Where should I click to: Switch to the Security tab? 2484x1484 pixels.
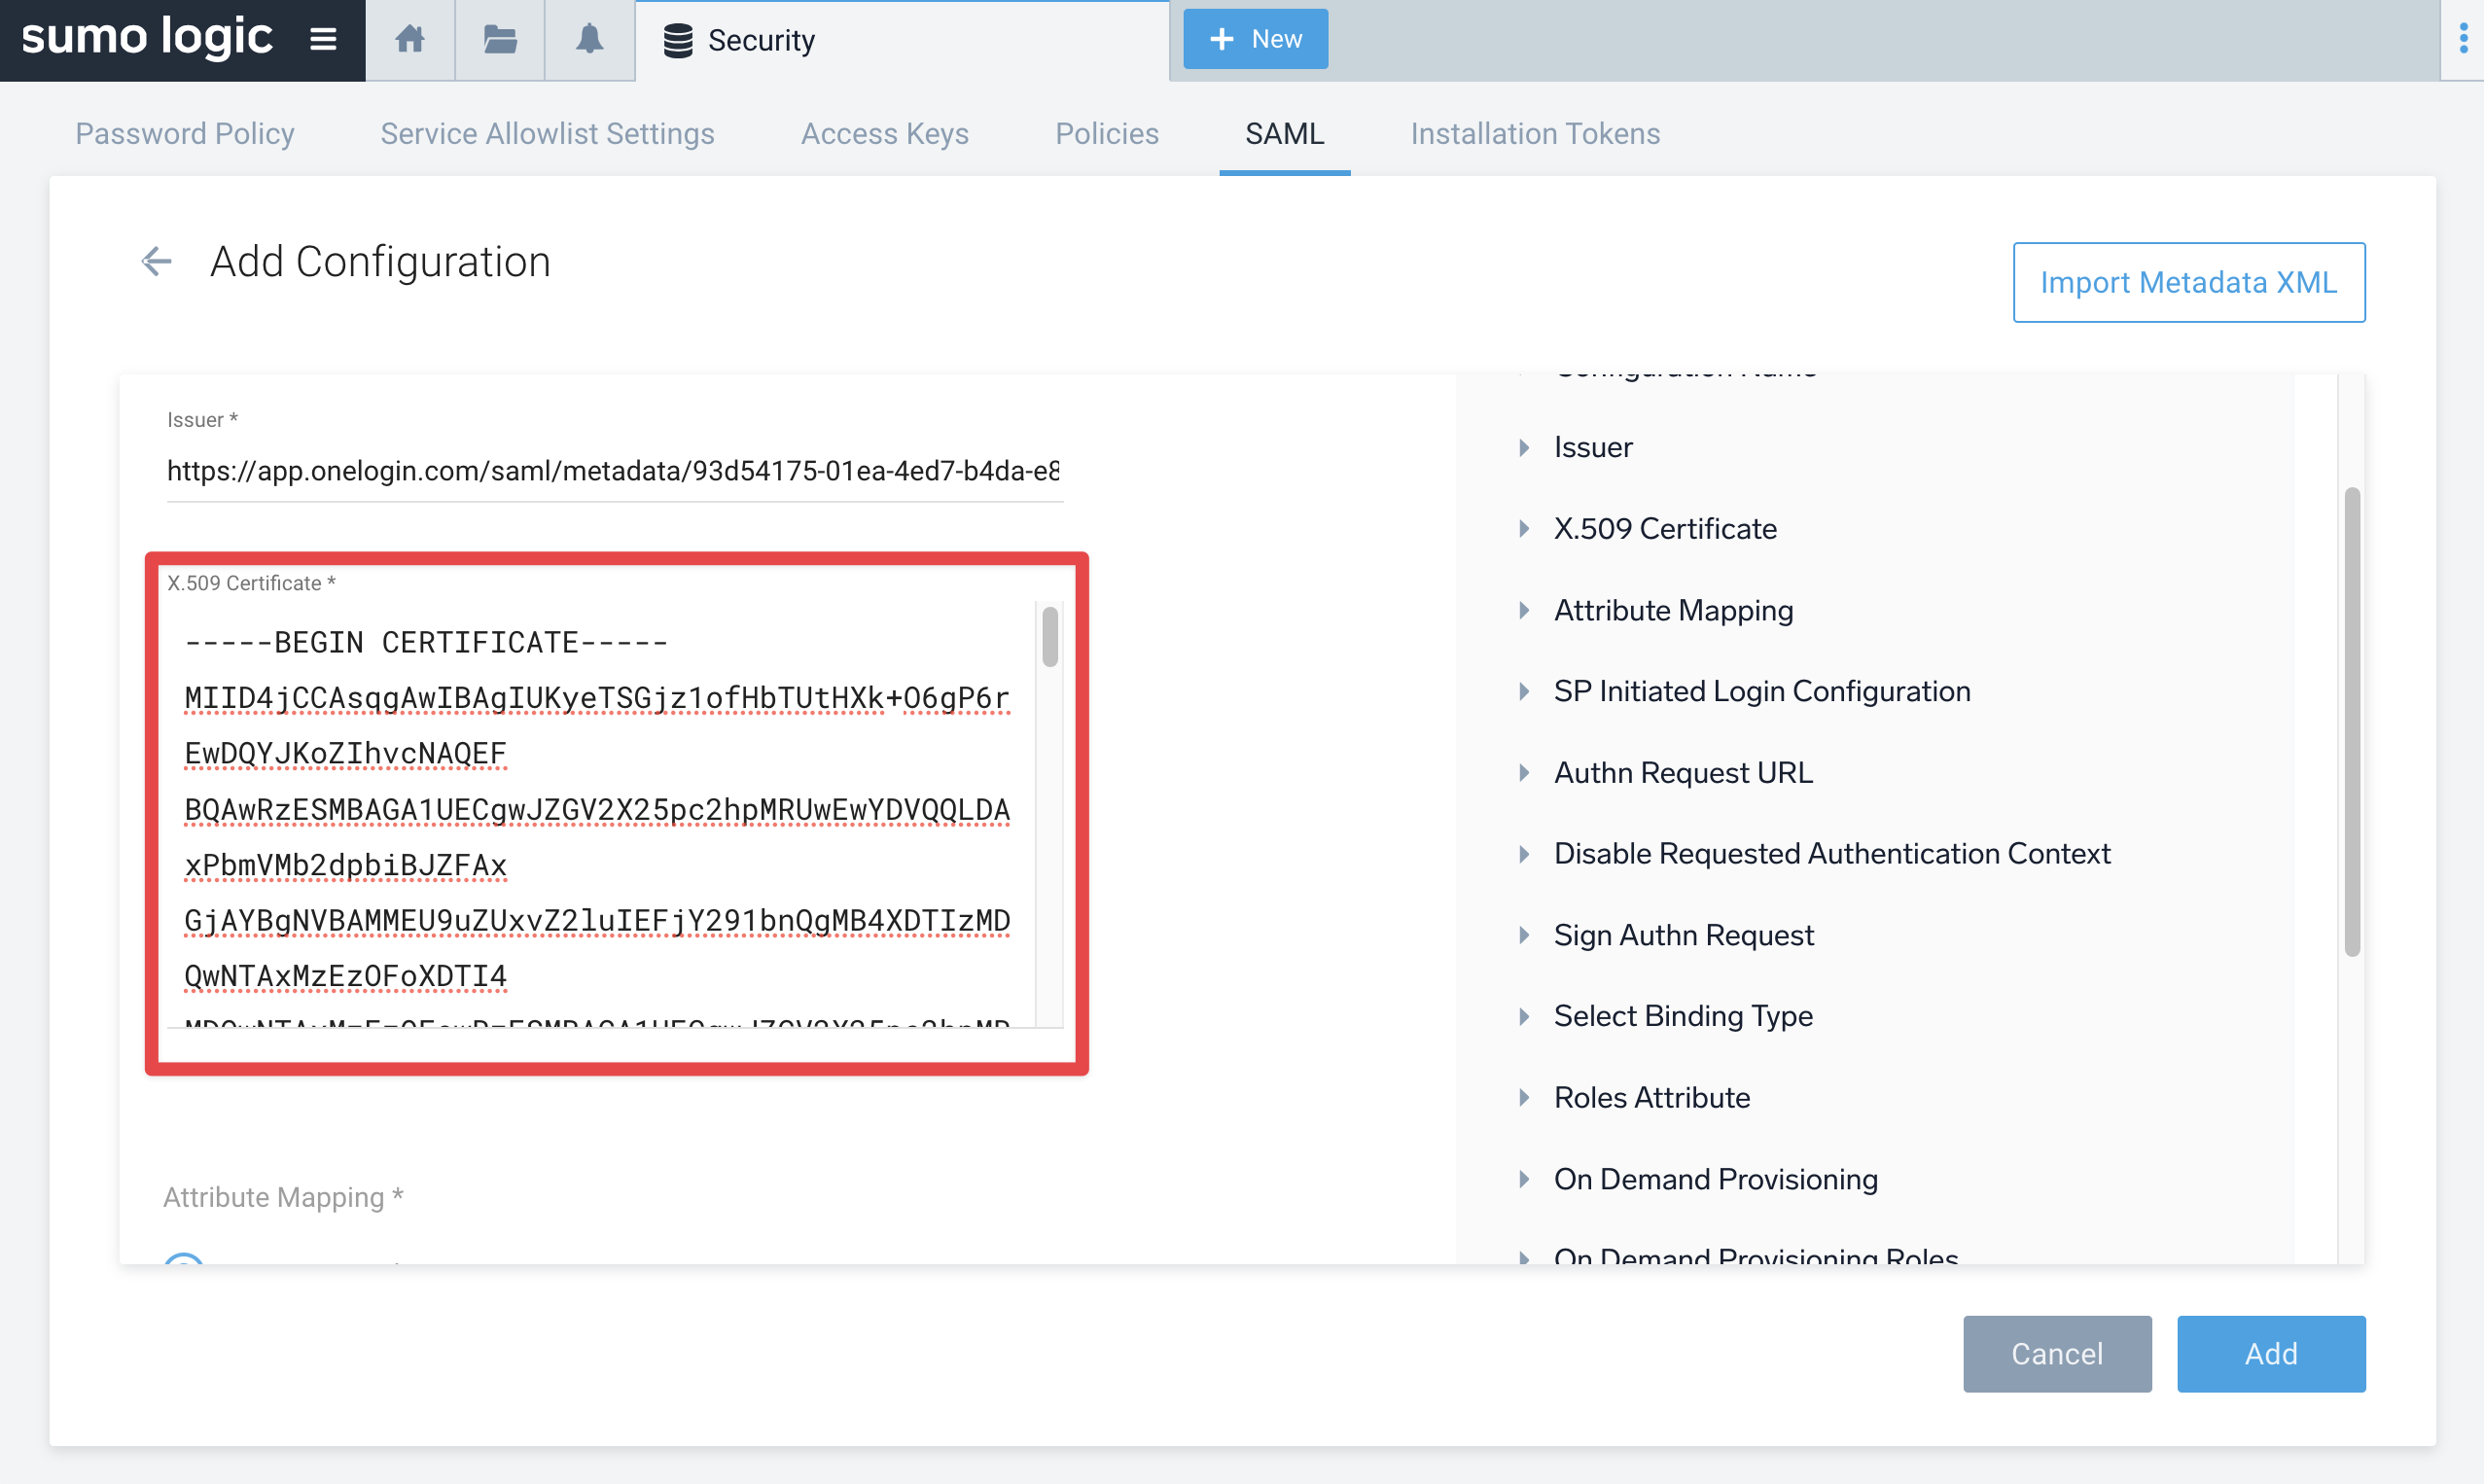[x=902, y=41]
